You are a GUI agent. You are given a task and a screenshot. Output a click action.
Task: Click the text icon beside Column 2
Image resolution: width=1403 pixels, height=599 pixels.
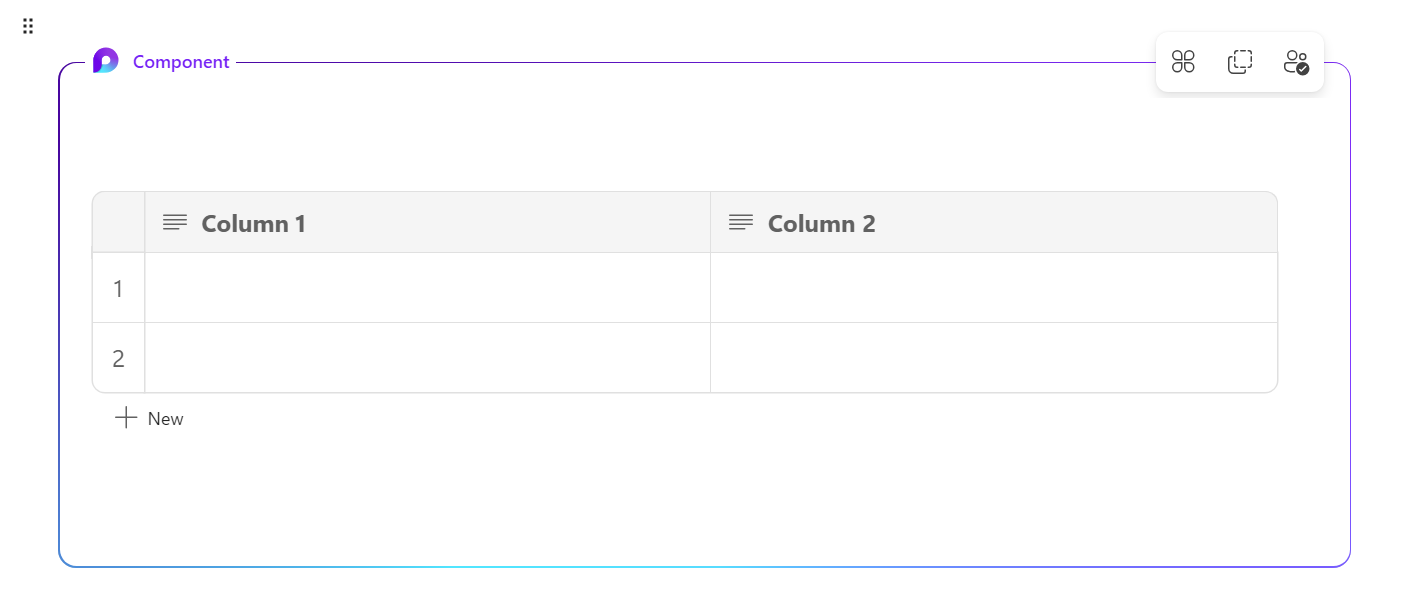pos(741,222)
